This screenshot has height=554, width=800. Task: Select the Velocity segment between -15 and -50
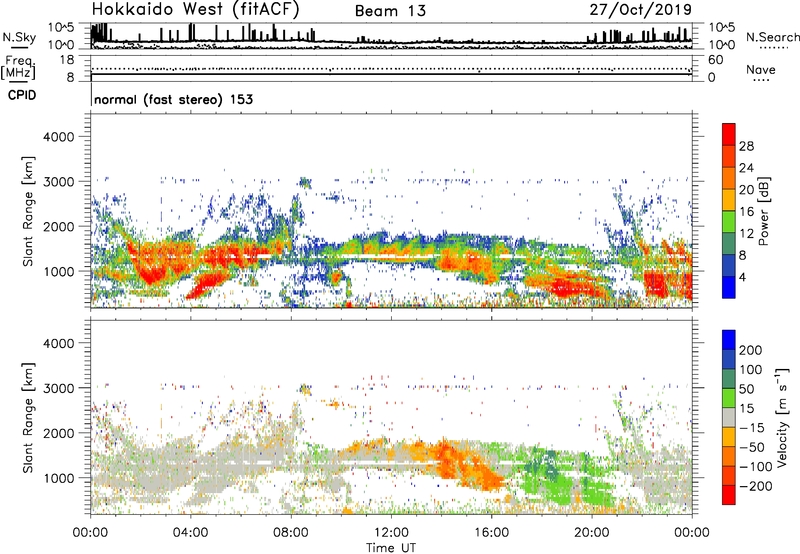[x=729, y=437]
